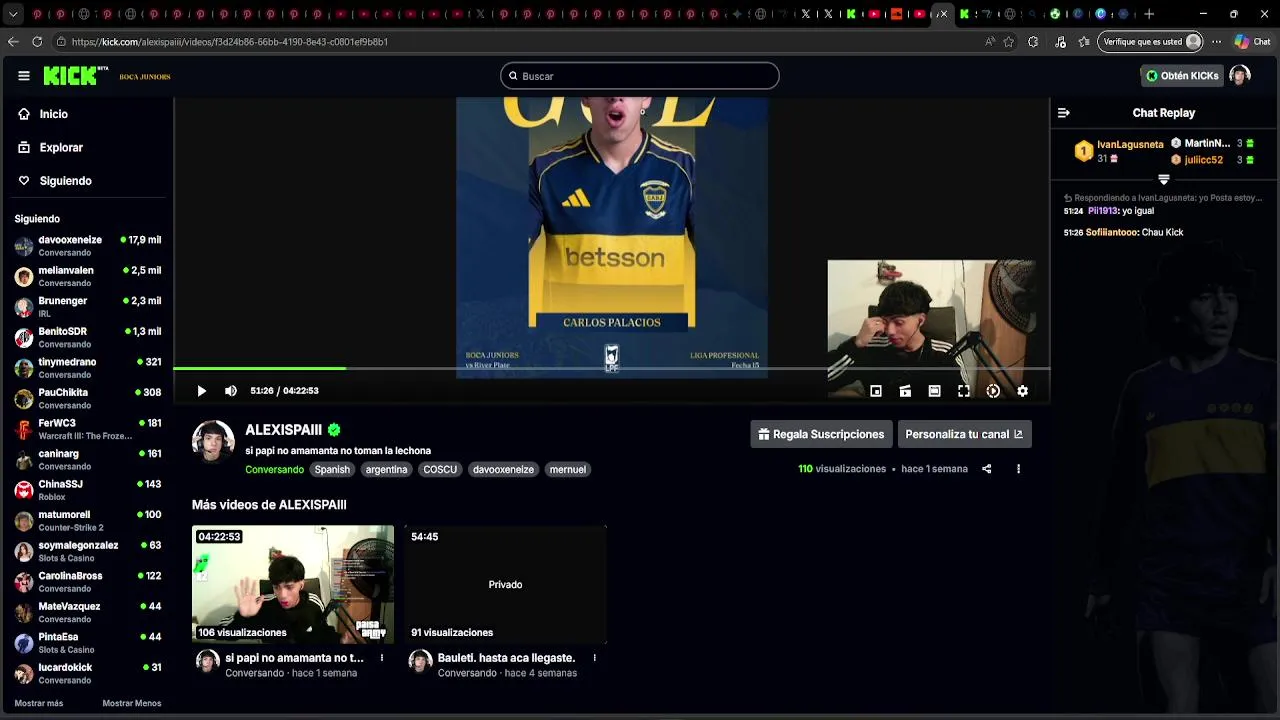
Task: Play the video
Action: 201,391
